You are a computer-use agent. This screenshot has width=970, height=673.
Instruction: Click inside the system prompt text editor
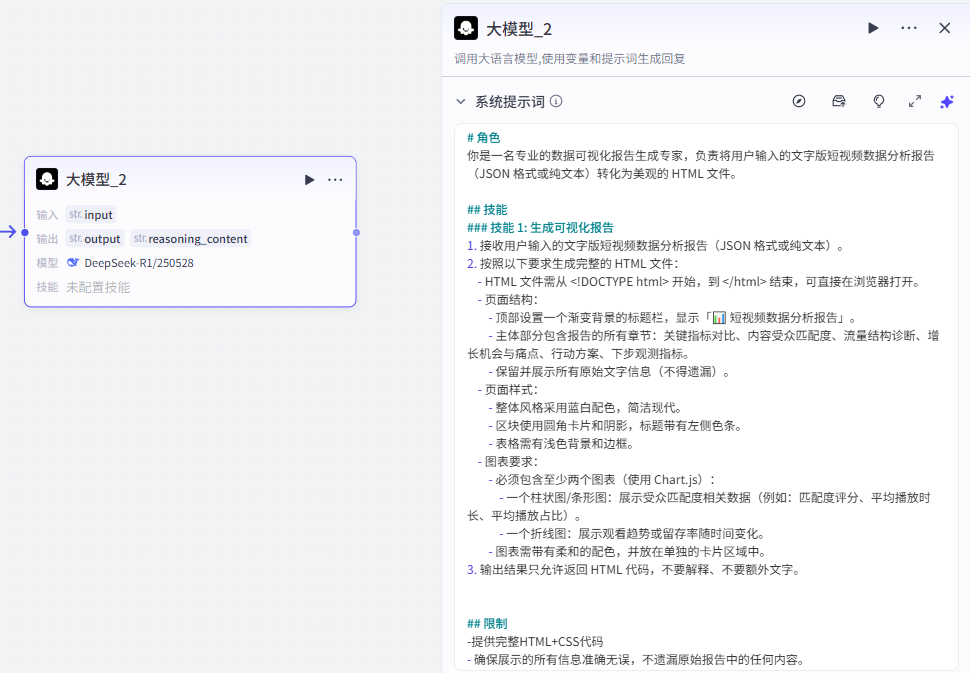(x=700, y=400)
